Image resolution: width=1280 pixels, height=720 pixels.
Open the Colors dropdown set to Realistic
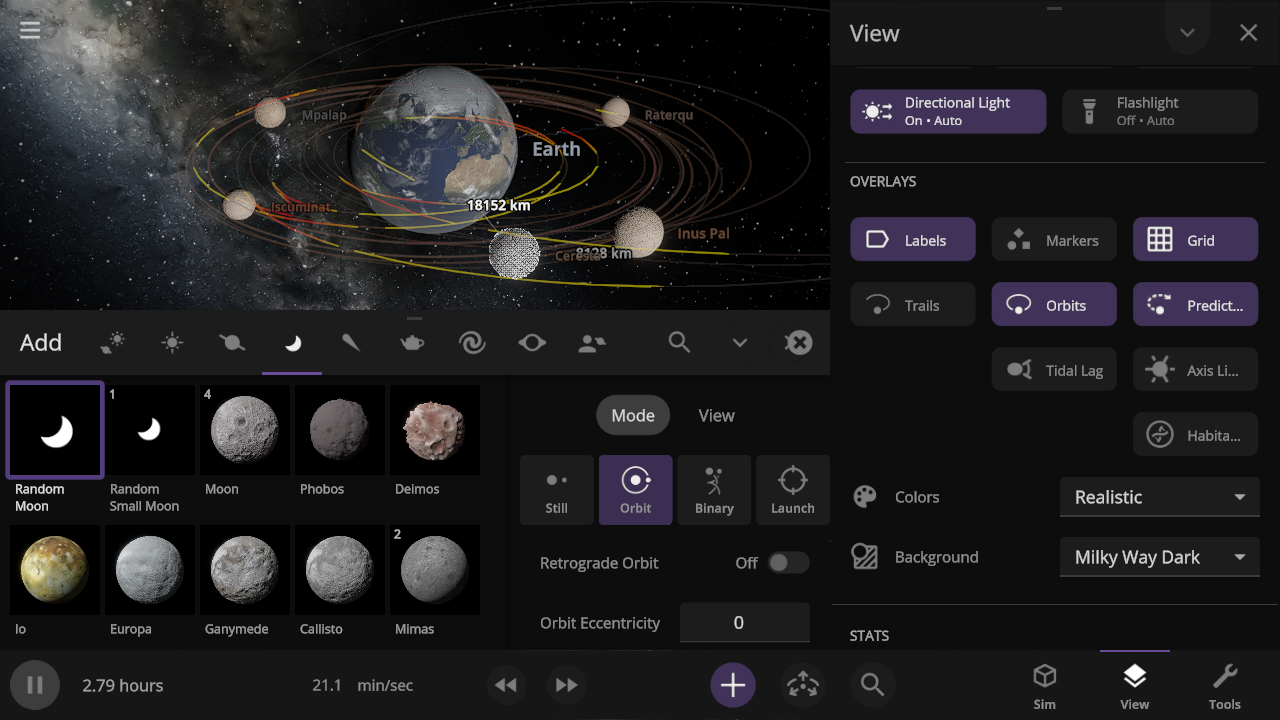pyautogui.click(x=1158, y=497)
